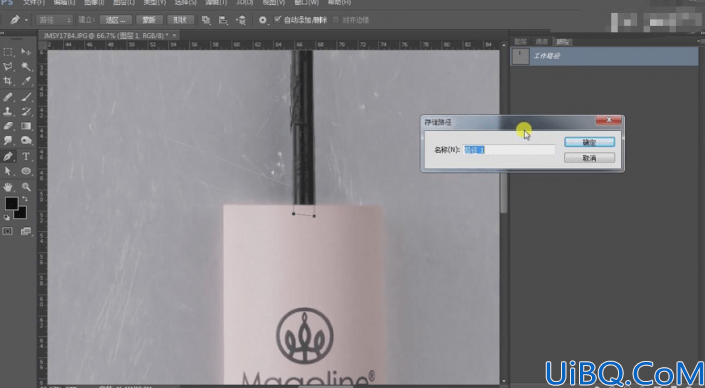Open the Type menu
The height and width of the screenshot is (388, 705).
[x=154, y=3]
